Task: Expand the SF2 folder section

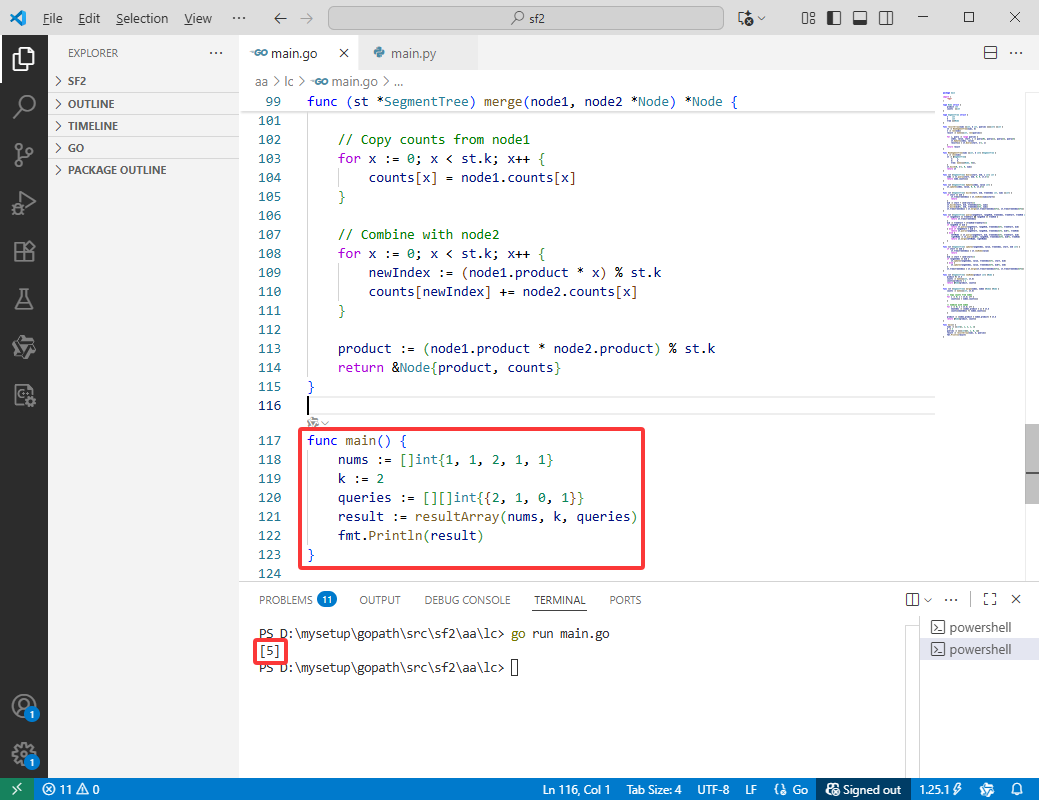Action: (143, 81)
